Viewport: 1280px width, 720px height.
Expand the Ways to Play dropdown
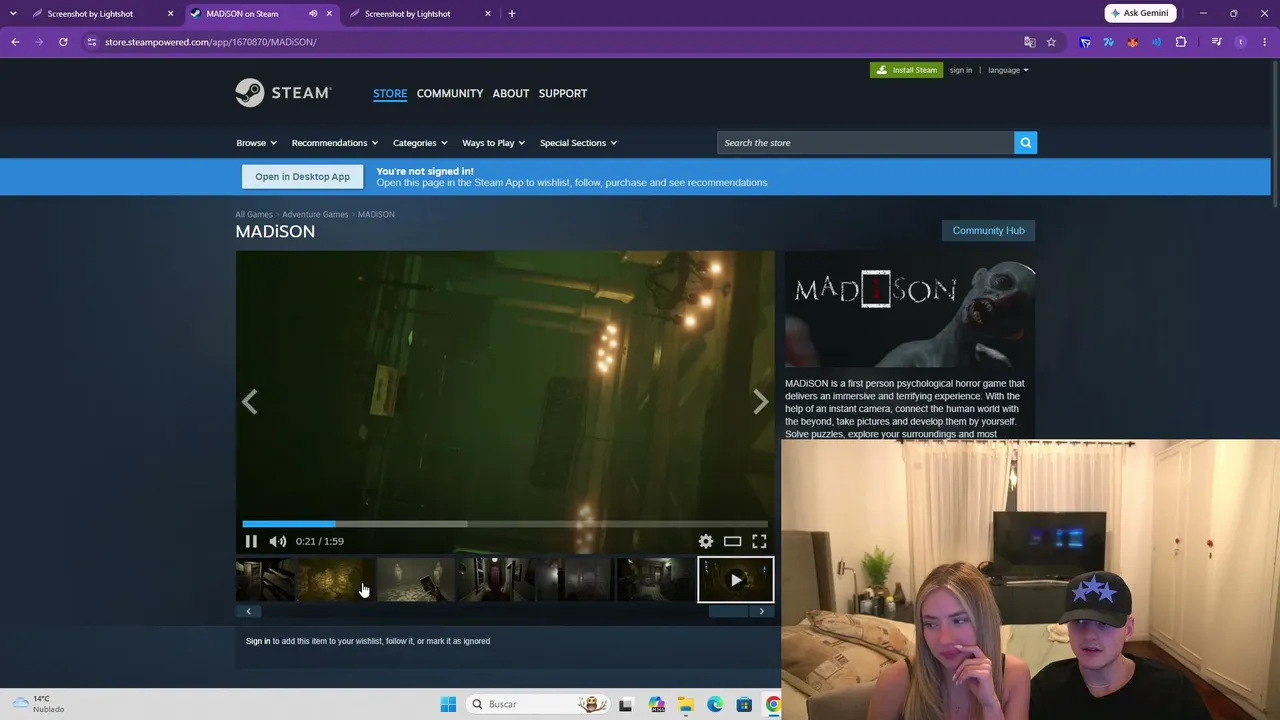click(493, 143)
